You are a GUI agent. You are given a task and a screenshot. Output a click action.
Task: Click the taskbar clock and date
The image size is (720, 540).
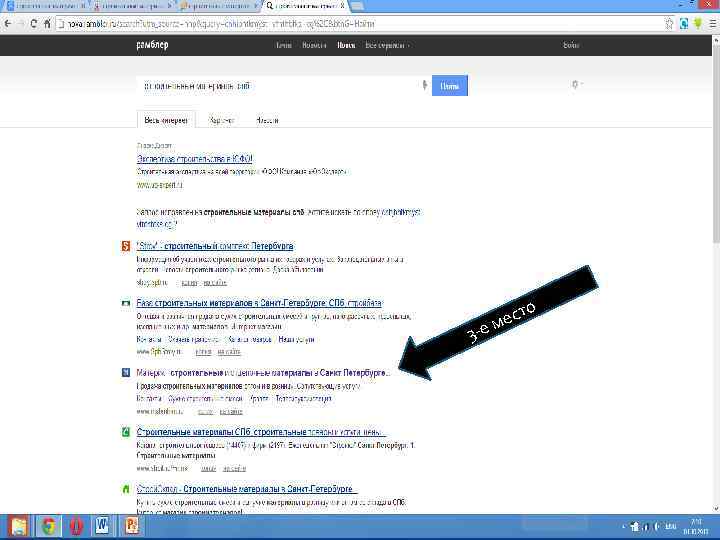coord(696,527)
